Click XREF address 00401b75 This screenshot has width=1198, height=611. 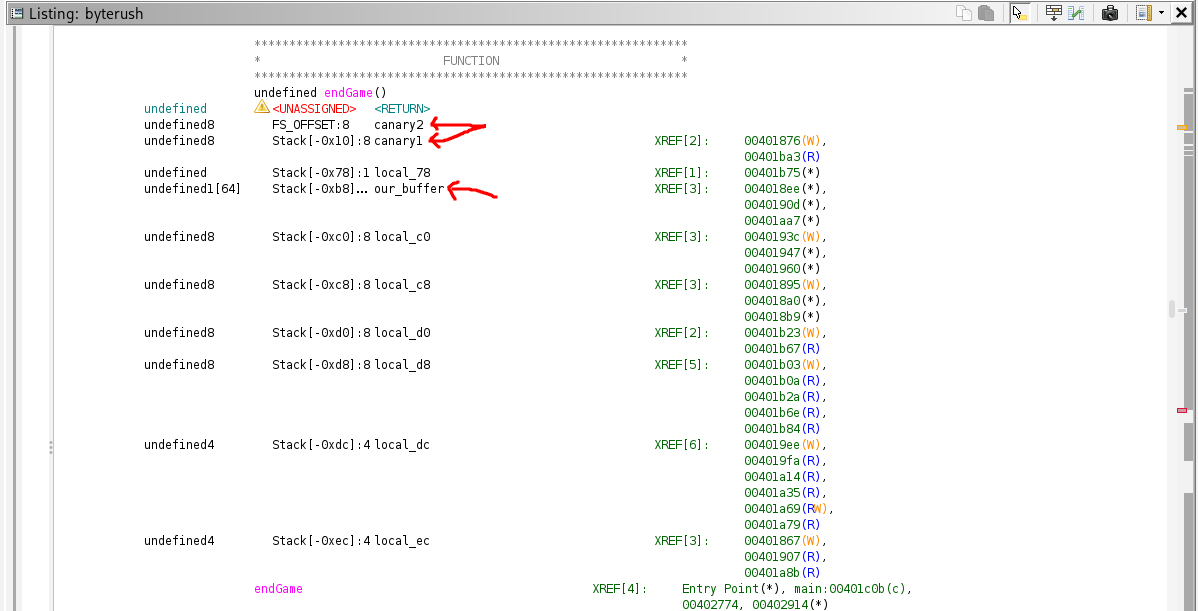(x=771, y=172)
